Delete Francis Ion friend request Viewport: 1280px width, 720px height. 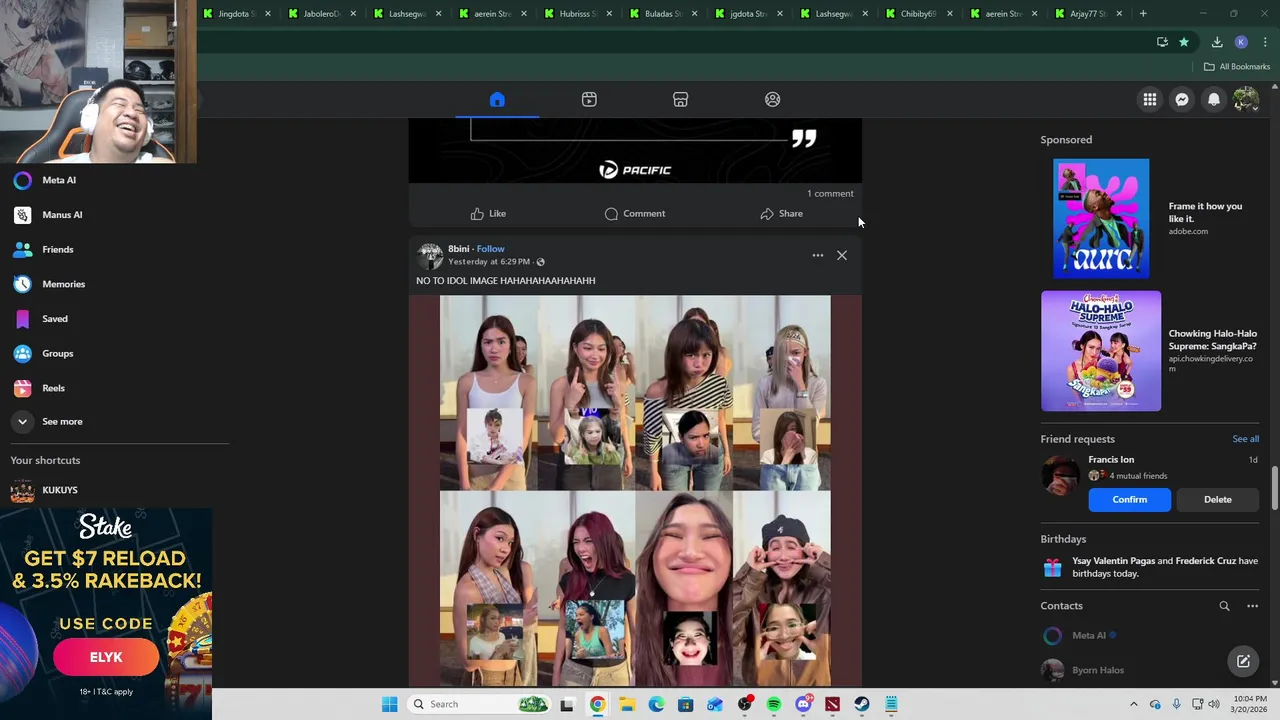pos(1217,499)
